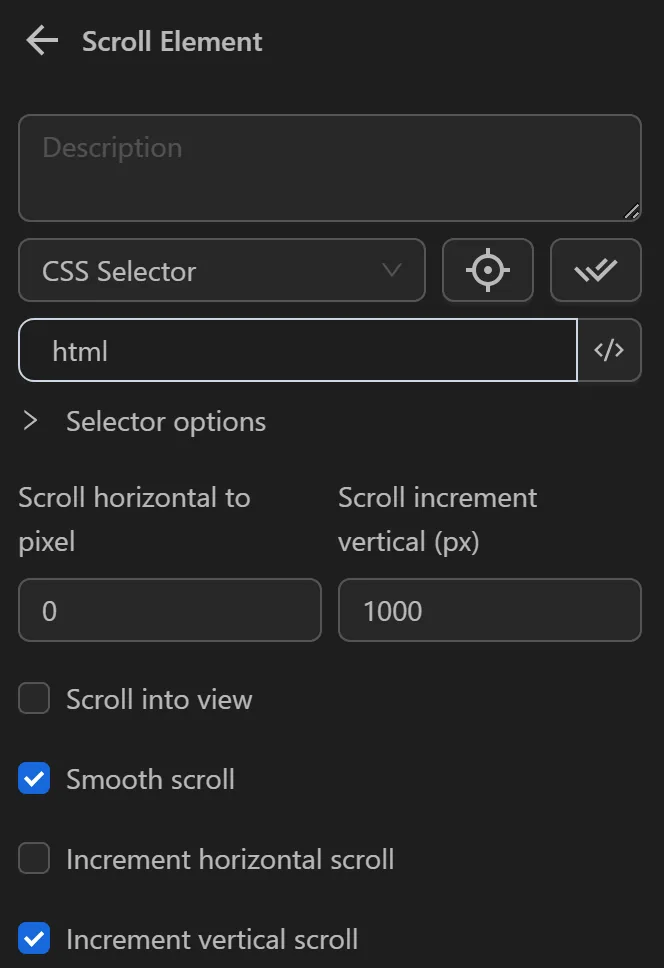
Task: Tick the Increment horizontal scroll checkbox
Action: [x=34, y=859]
